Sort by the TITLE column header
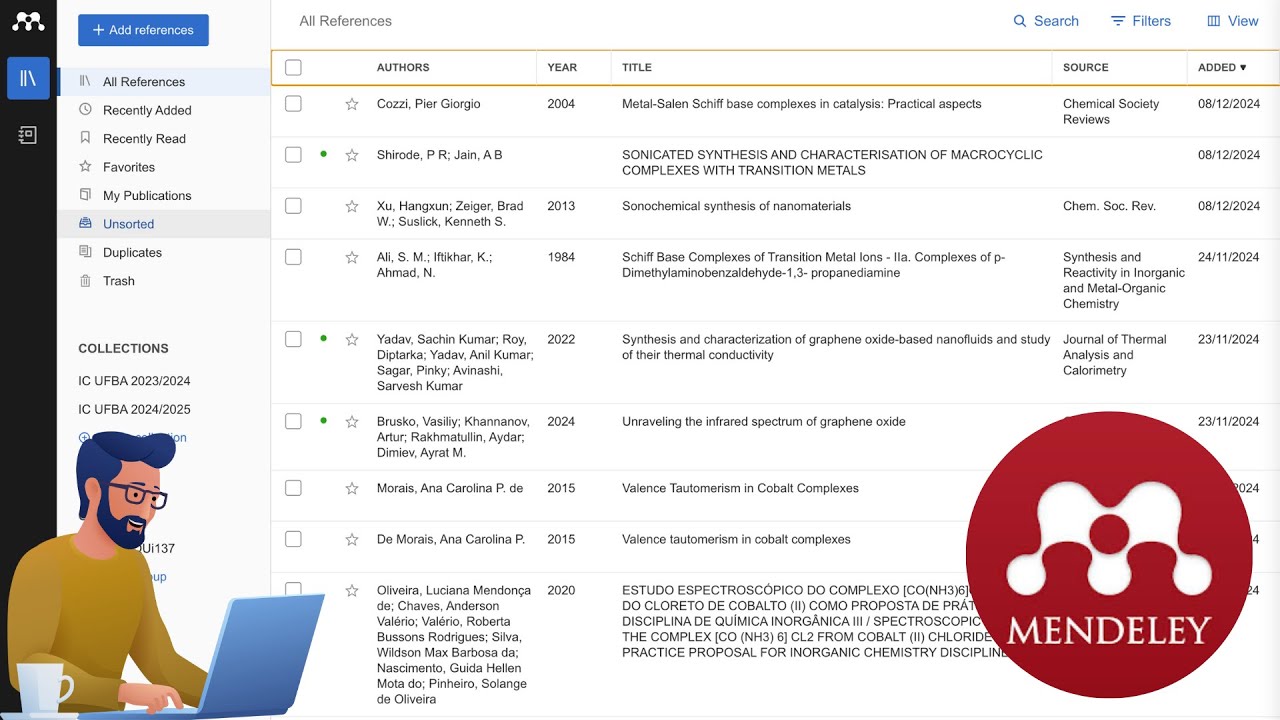 [637, 68]
